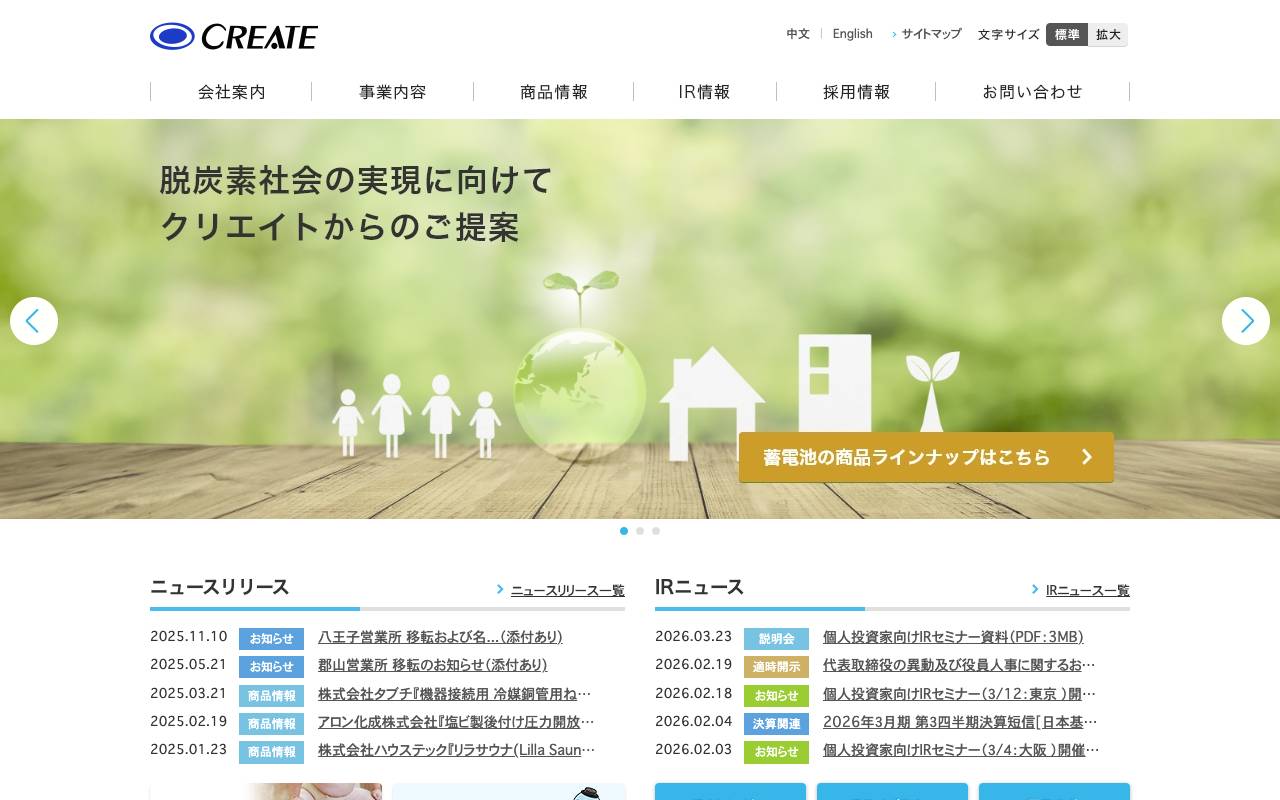The height and width of the screenshot is (800, 1280).
Task: Switch the site language to English
Action: [852, 34]
